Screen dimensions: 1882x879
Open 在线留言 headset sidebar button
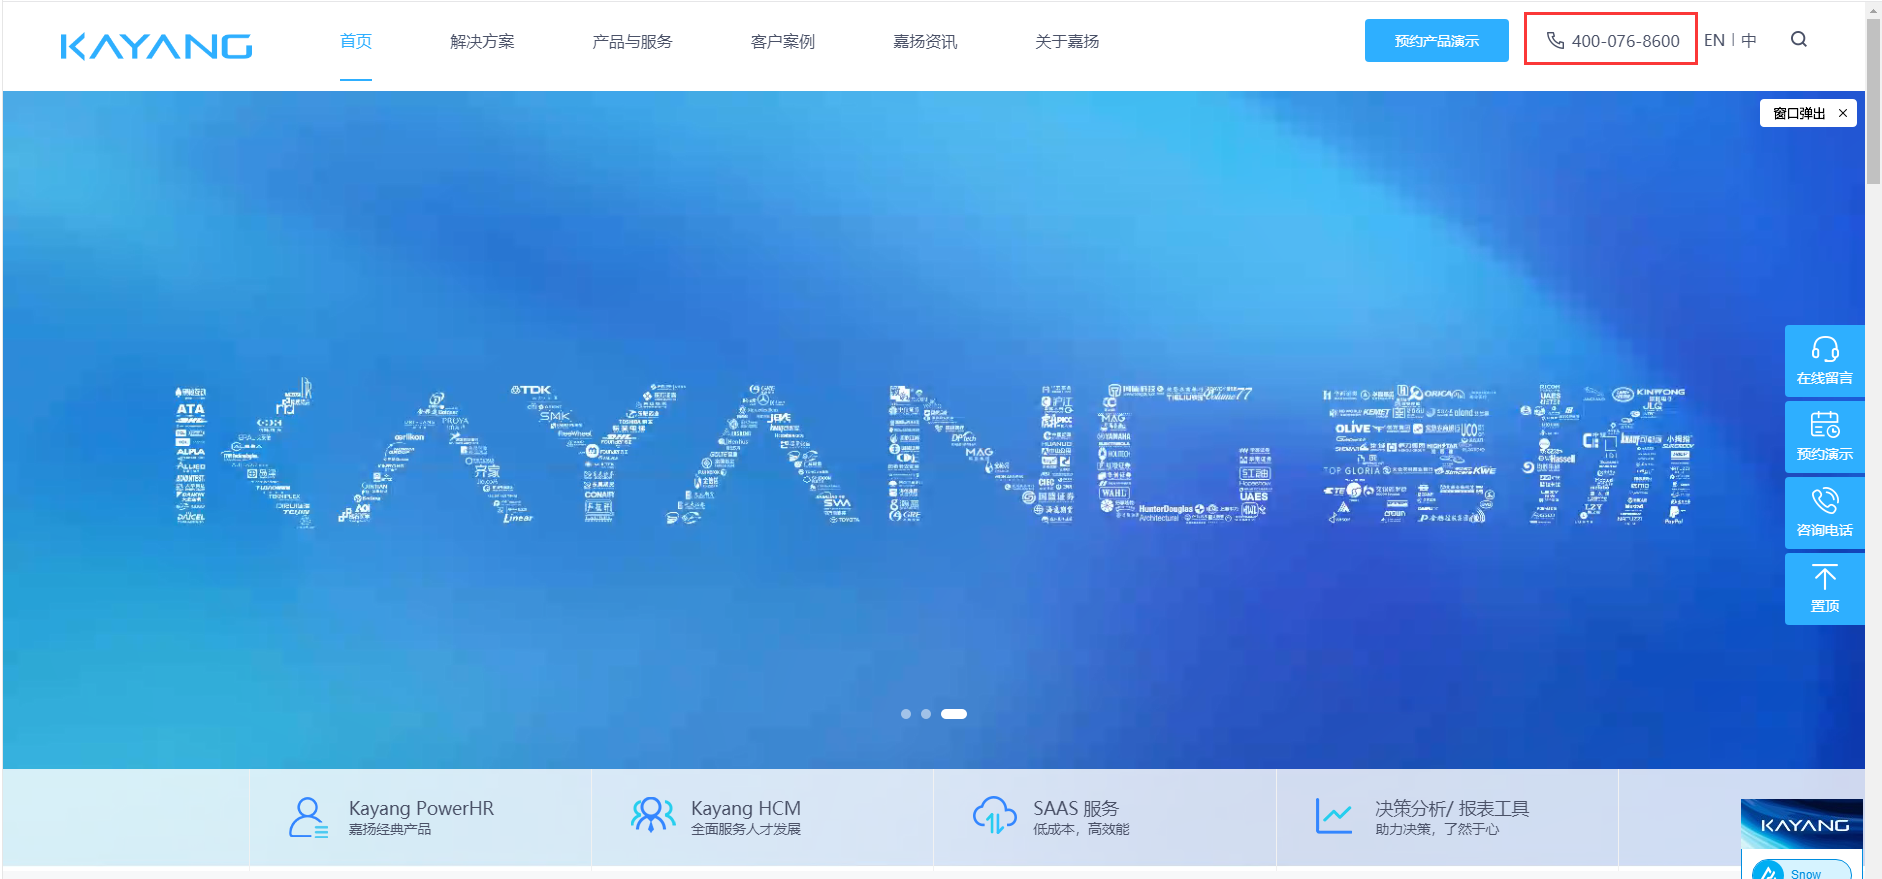[x=1825, y=361]
